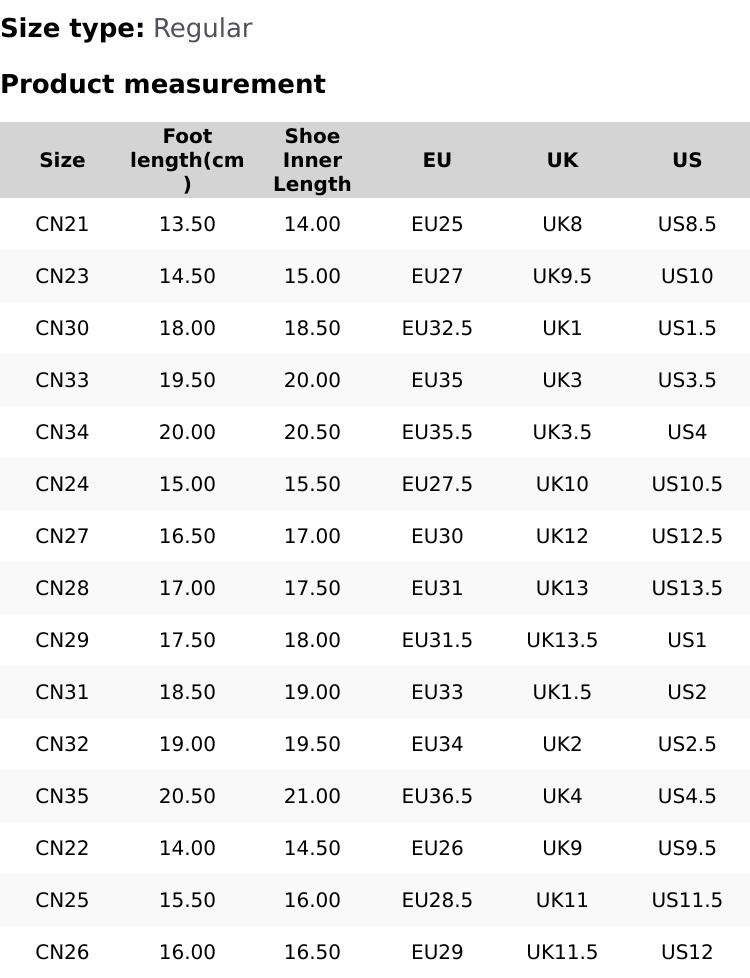Select the US column header
Viewport: 750px width, 978px height.
[x=687, y=160]
